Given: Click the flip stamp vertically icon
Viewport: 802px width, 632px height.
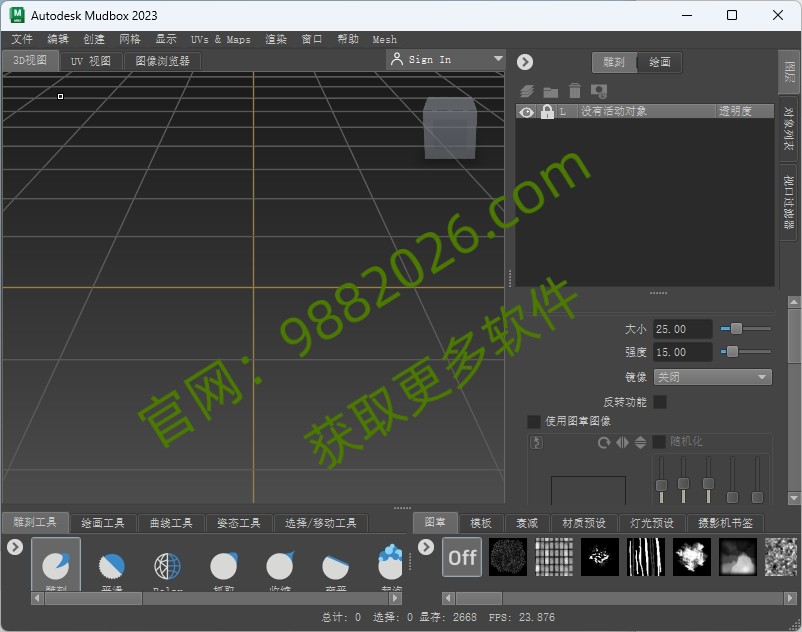Looking at the screenshot, I should tap(640, 442).
